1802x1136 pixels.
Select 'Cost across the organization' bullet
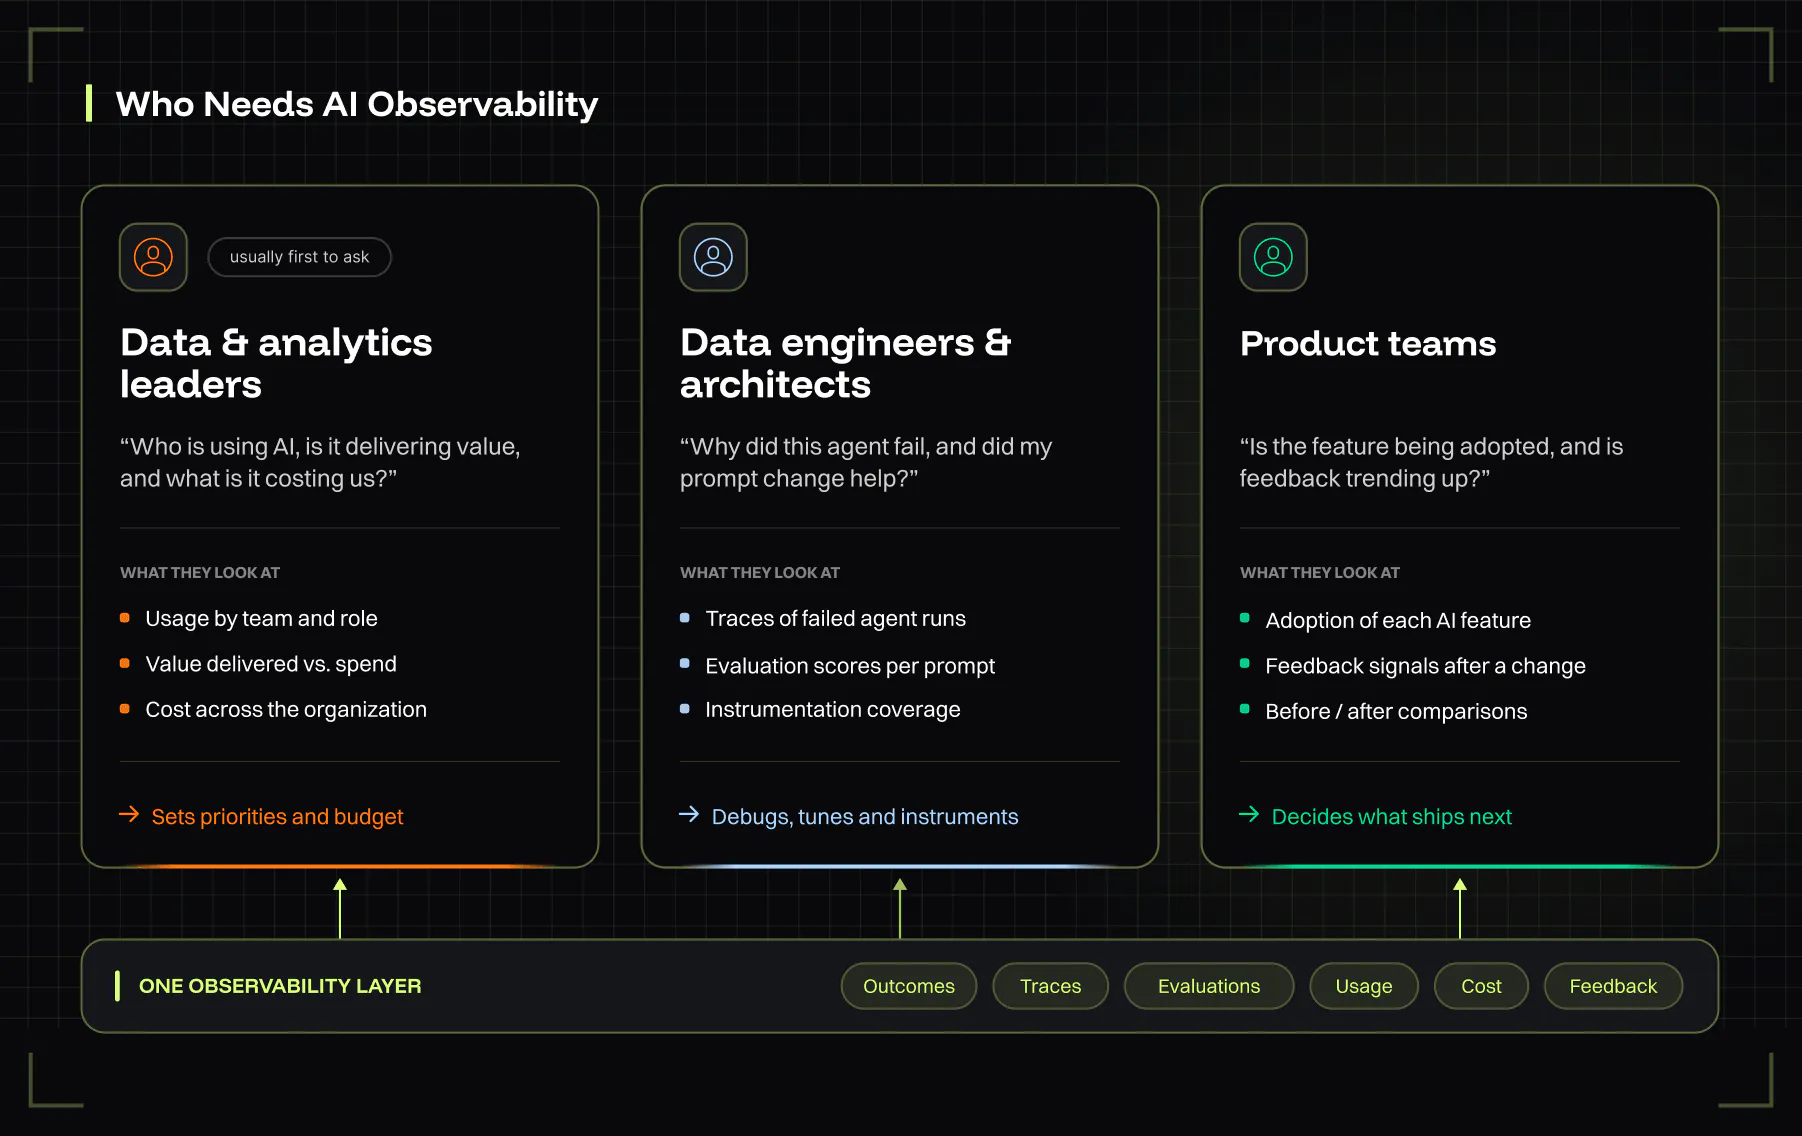pyautogui.click(x=286, y=709)
